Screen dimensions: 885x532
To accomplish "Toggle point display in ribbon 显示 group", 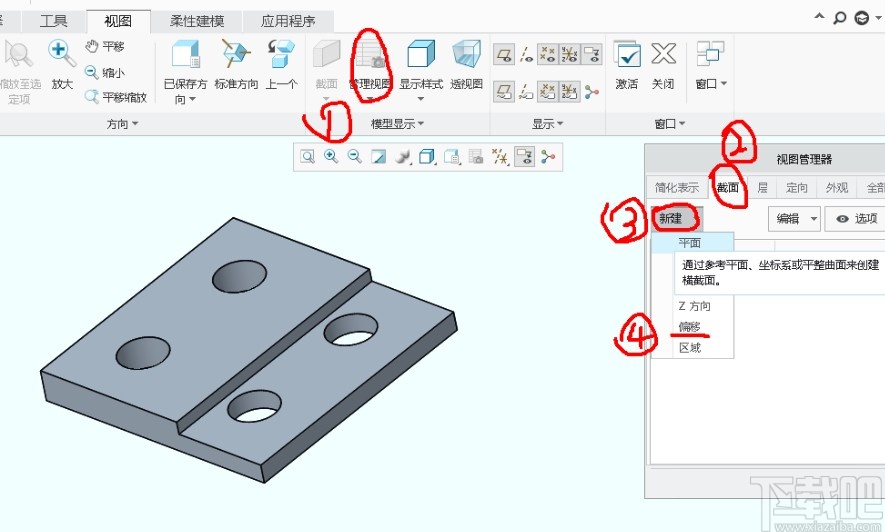I will click(x=547, y=55).
